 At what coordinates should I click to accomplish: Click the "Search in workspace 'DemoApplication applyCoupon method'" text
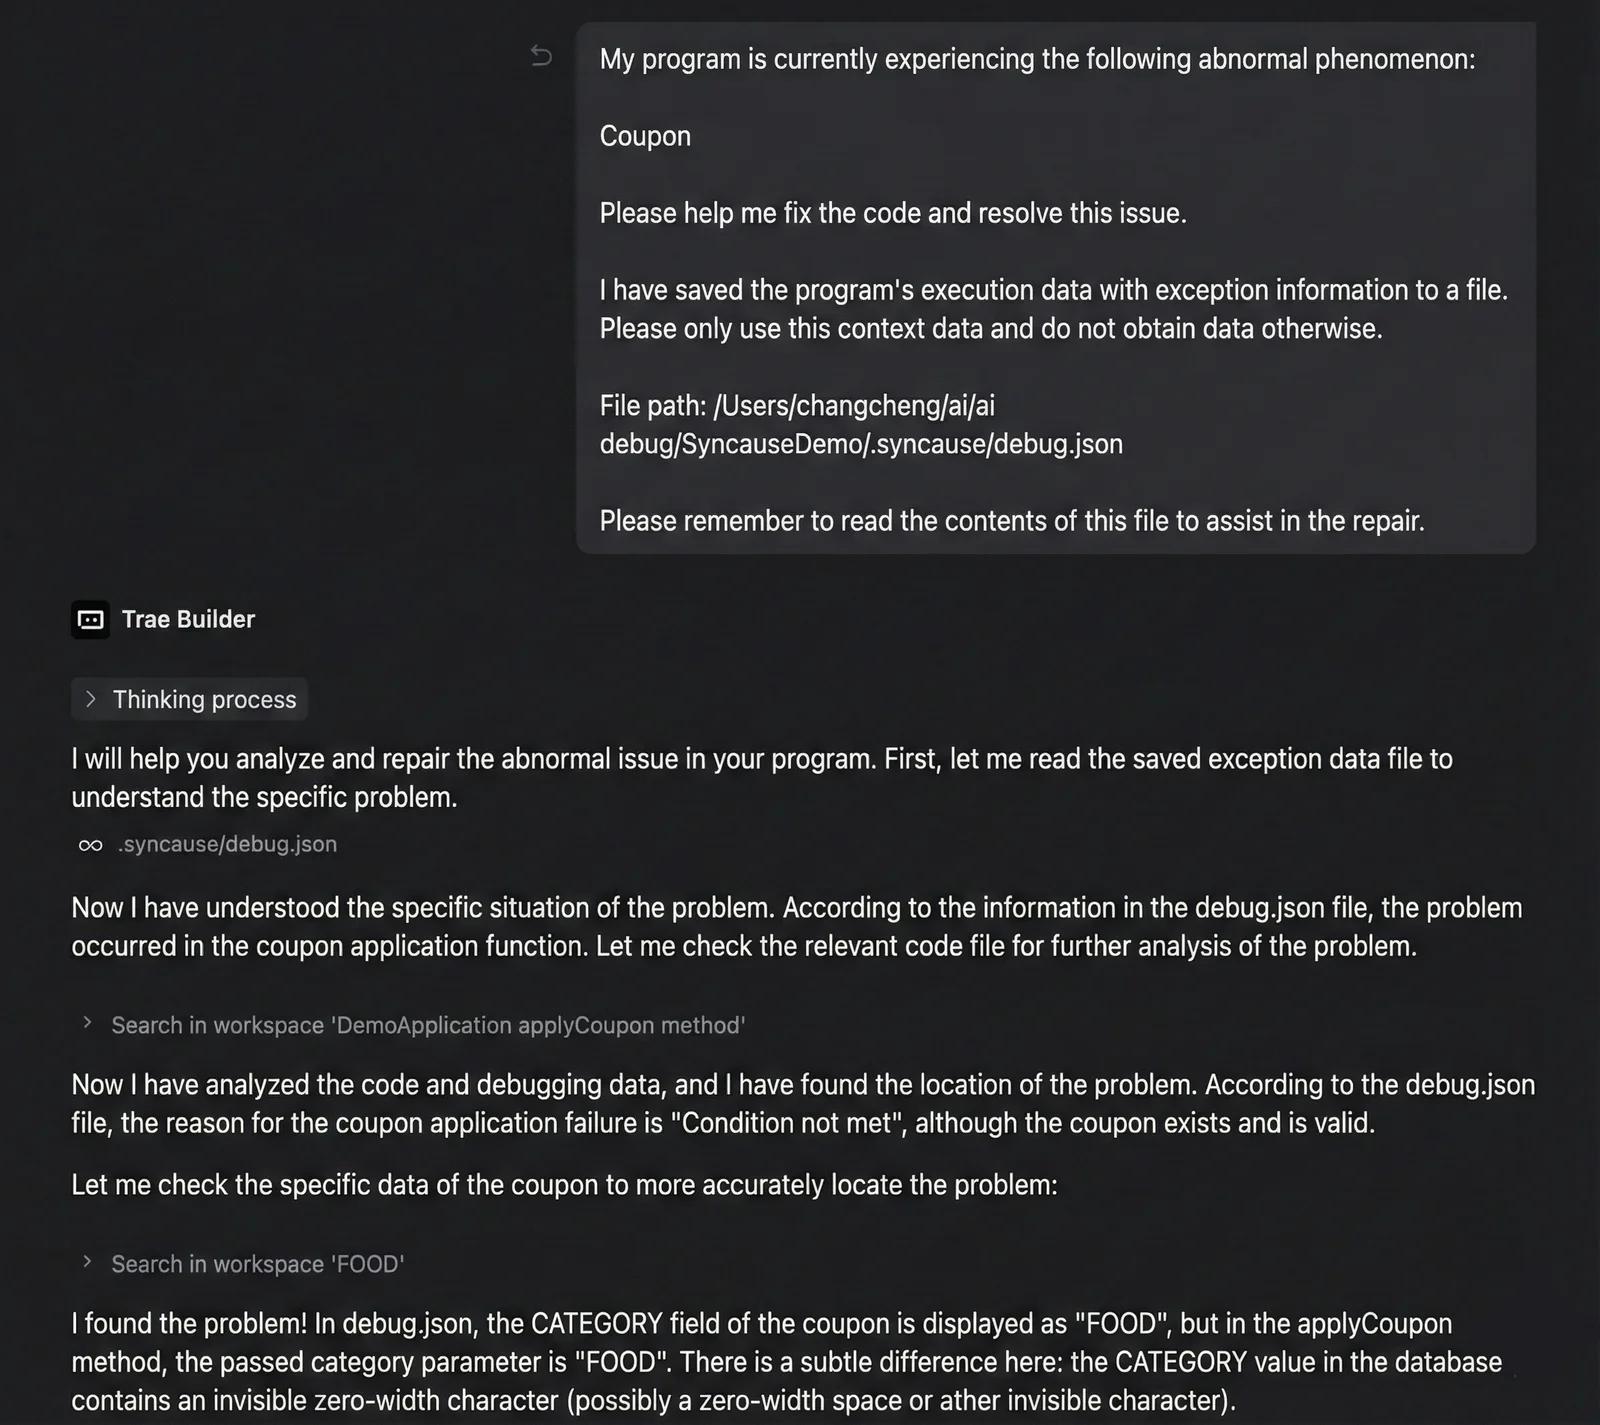coord(428,1025)
